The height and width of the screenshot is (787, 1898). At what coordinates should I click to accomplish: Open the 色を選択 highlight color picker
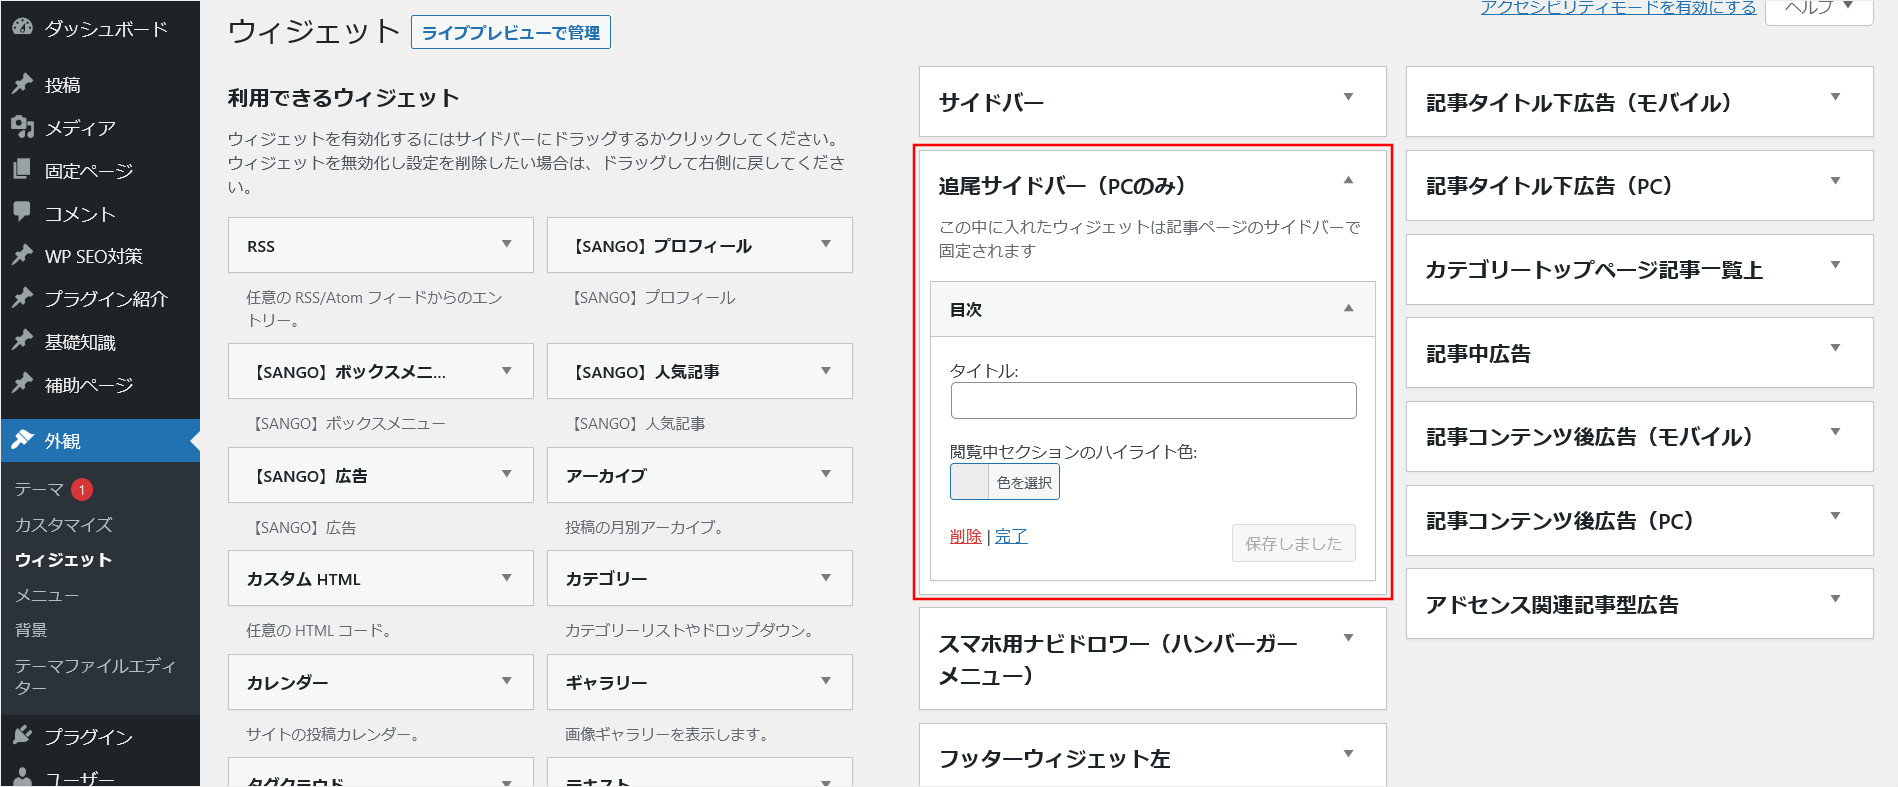[x=1004, y=482]
